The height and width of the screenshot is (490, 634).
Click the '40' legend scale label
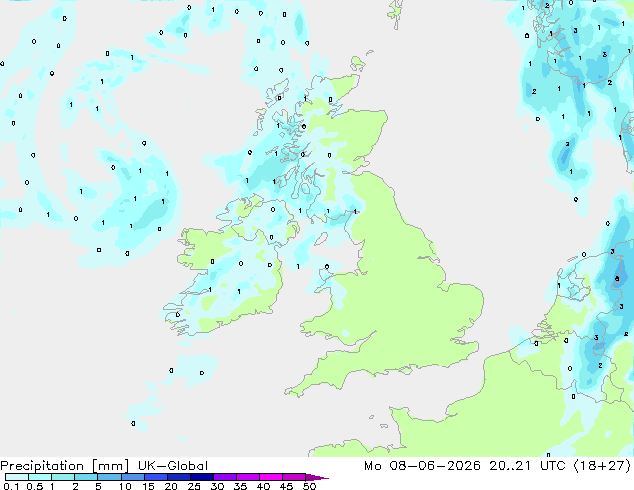(264, 486)
